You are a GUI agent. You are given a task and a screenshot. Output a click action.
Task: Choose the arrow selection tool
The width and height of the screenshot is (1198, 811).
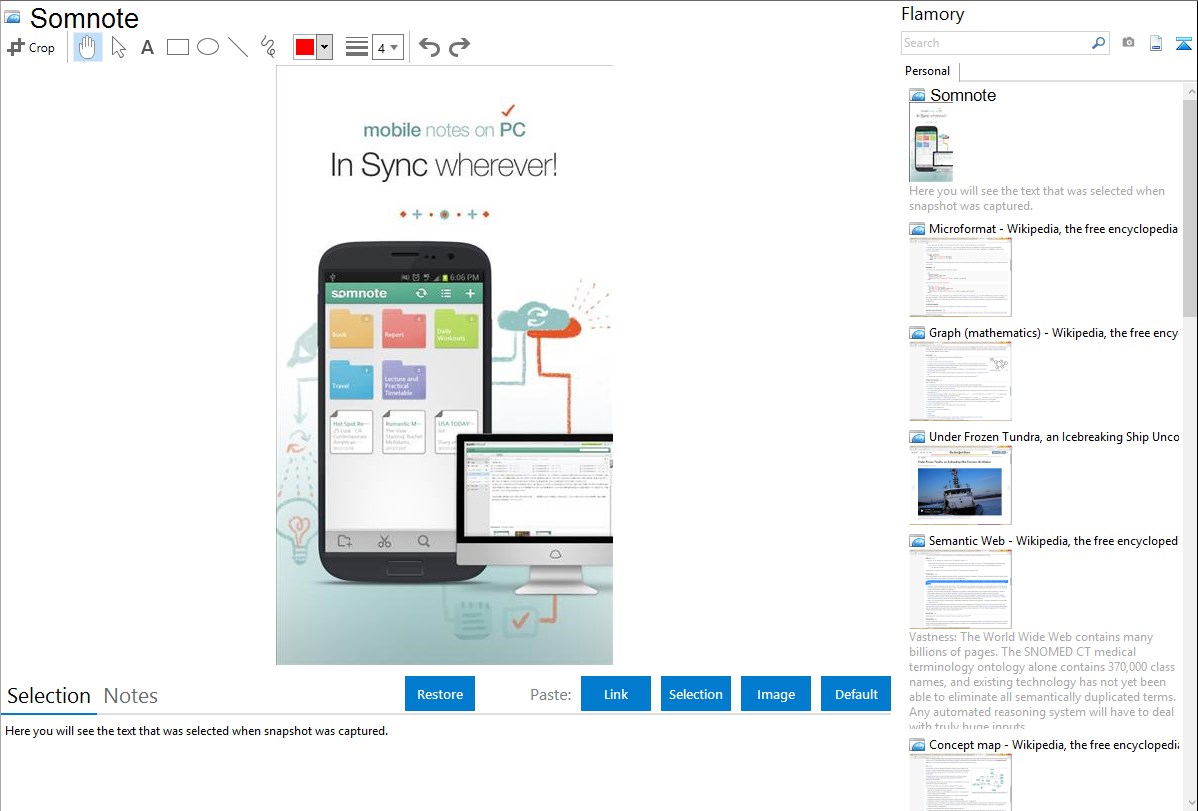tap(118, 47)
